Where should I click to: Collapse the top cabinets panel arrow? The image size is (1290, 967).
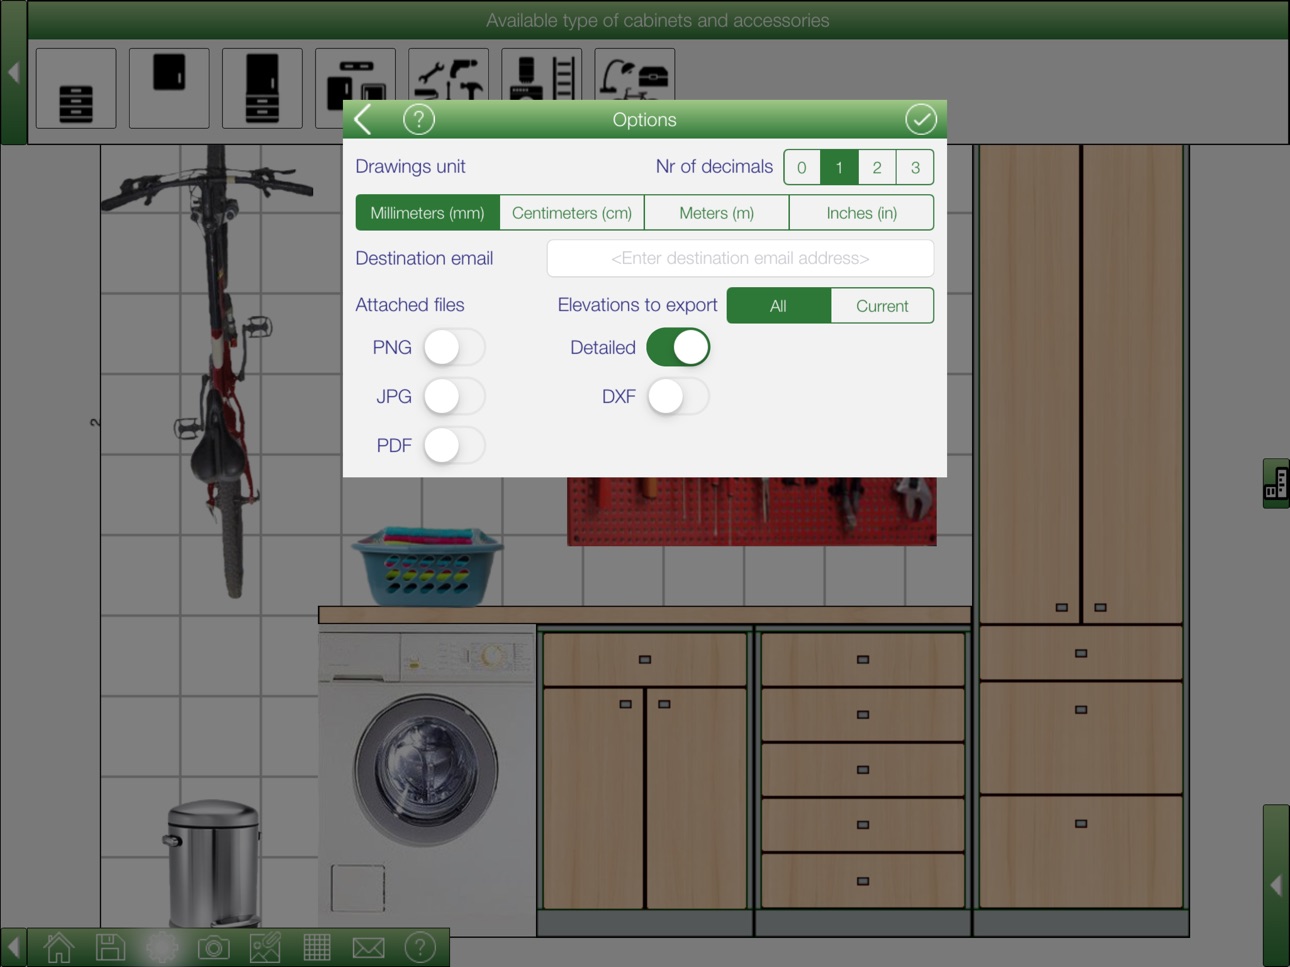coord(13,72)
